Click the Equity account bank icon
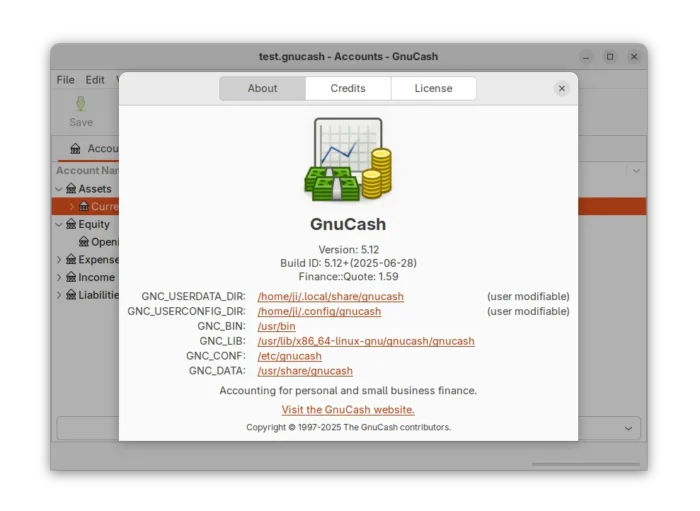The image size is (700, 511). pos(71,225)
